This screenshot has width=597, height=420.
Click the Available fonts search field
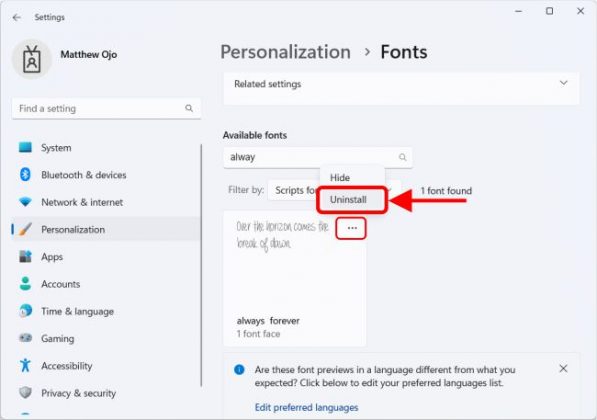[318, 157]
